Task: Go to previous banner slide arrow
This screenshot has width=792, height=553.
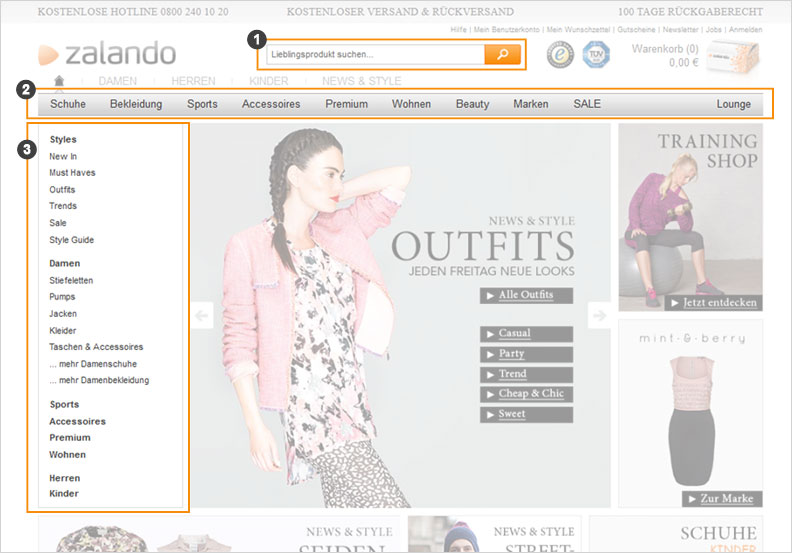Action: (x=202, y=316)
